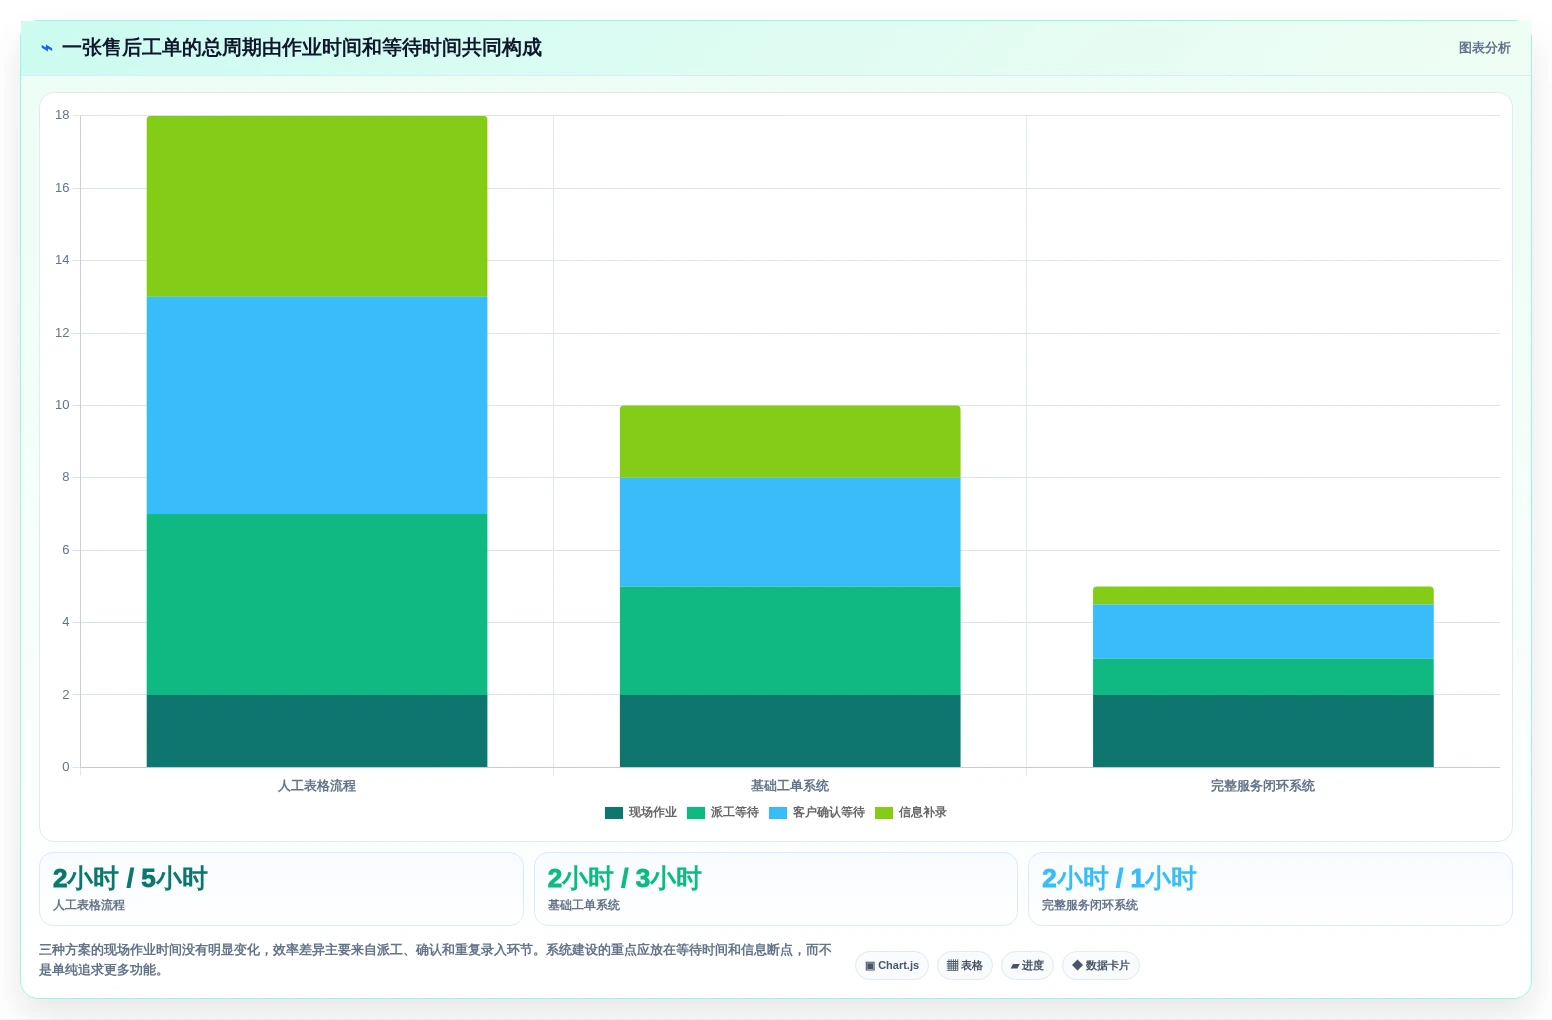This screenshot has height=1020, width=1552.
Task: Click the green 派工等待 legend swatch
Action: tap(696, 813)
